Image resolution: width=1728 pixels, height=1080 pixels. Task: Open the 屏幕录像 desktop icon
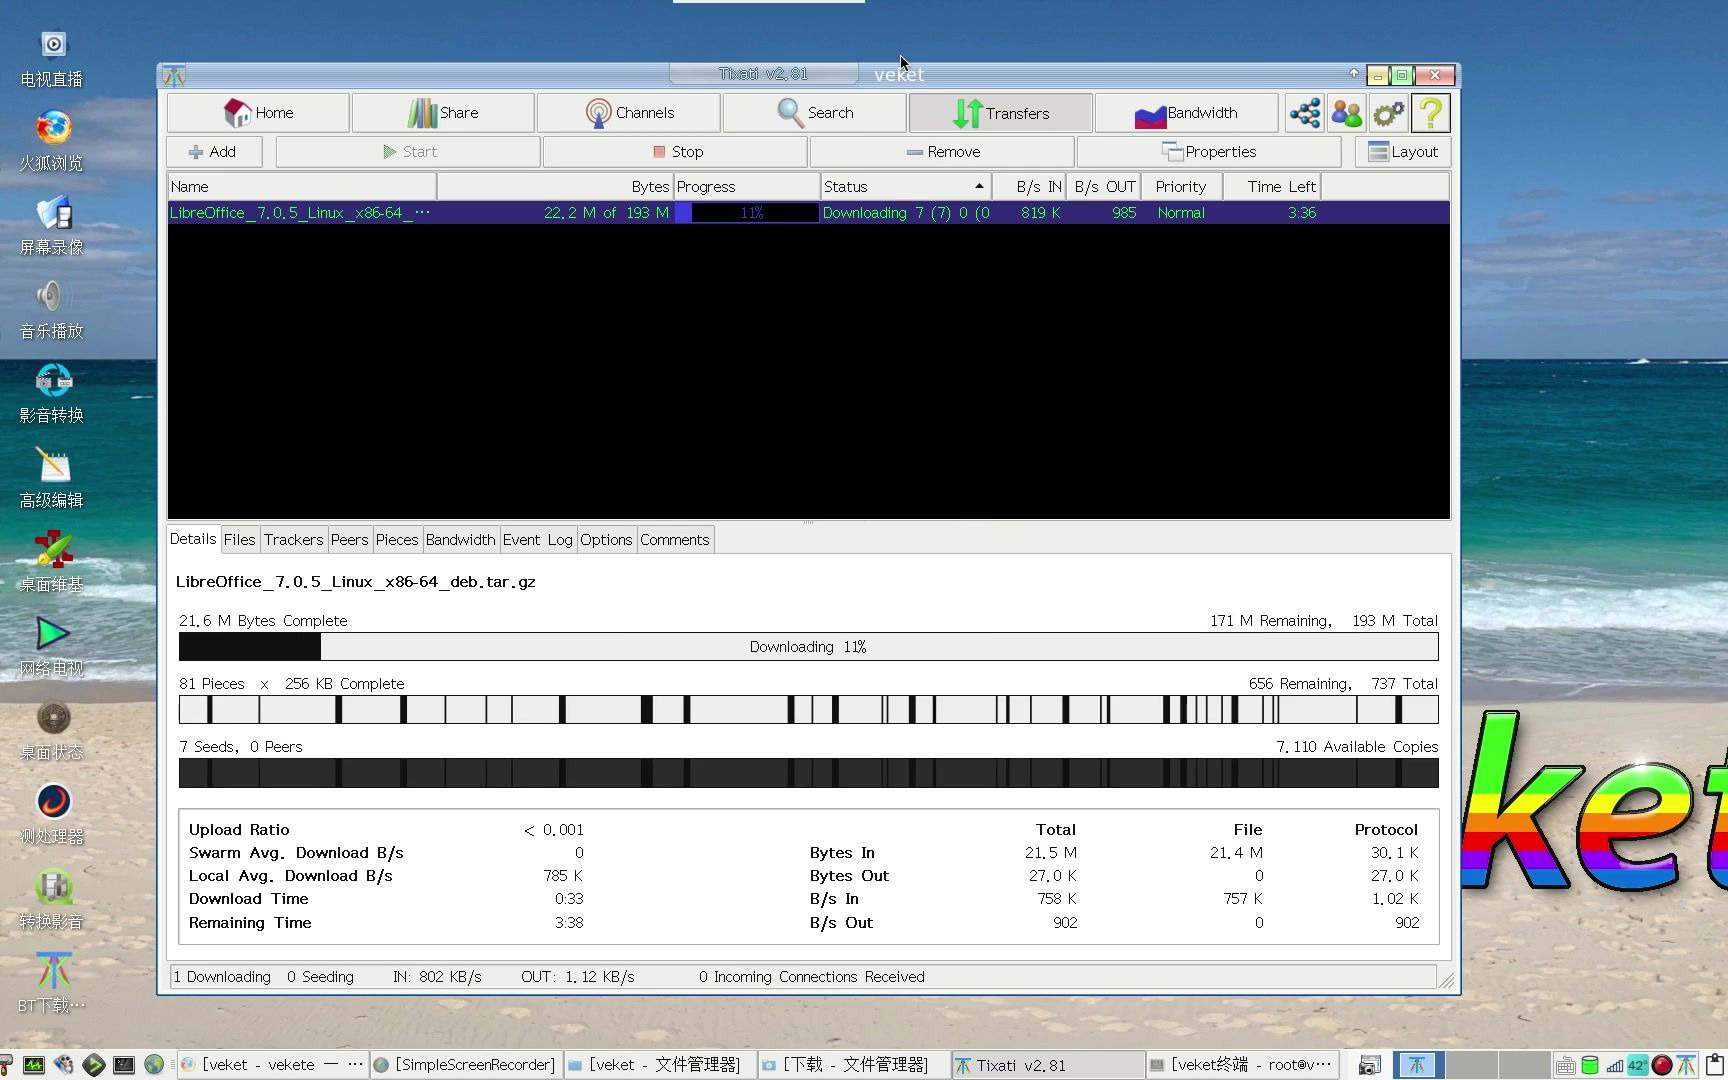pyautogui.click(x=52, y=227)
